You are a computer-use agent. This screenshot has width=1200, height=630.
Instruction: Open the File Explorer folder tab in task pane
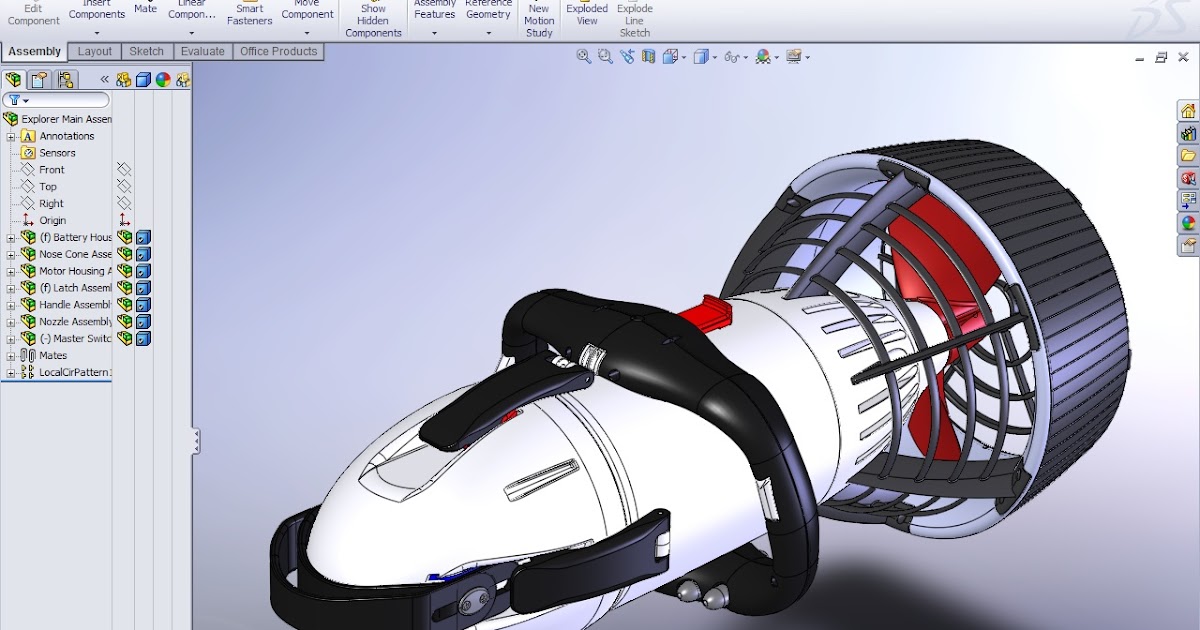(x=1188, y=155)
